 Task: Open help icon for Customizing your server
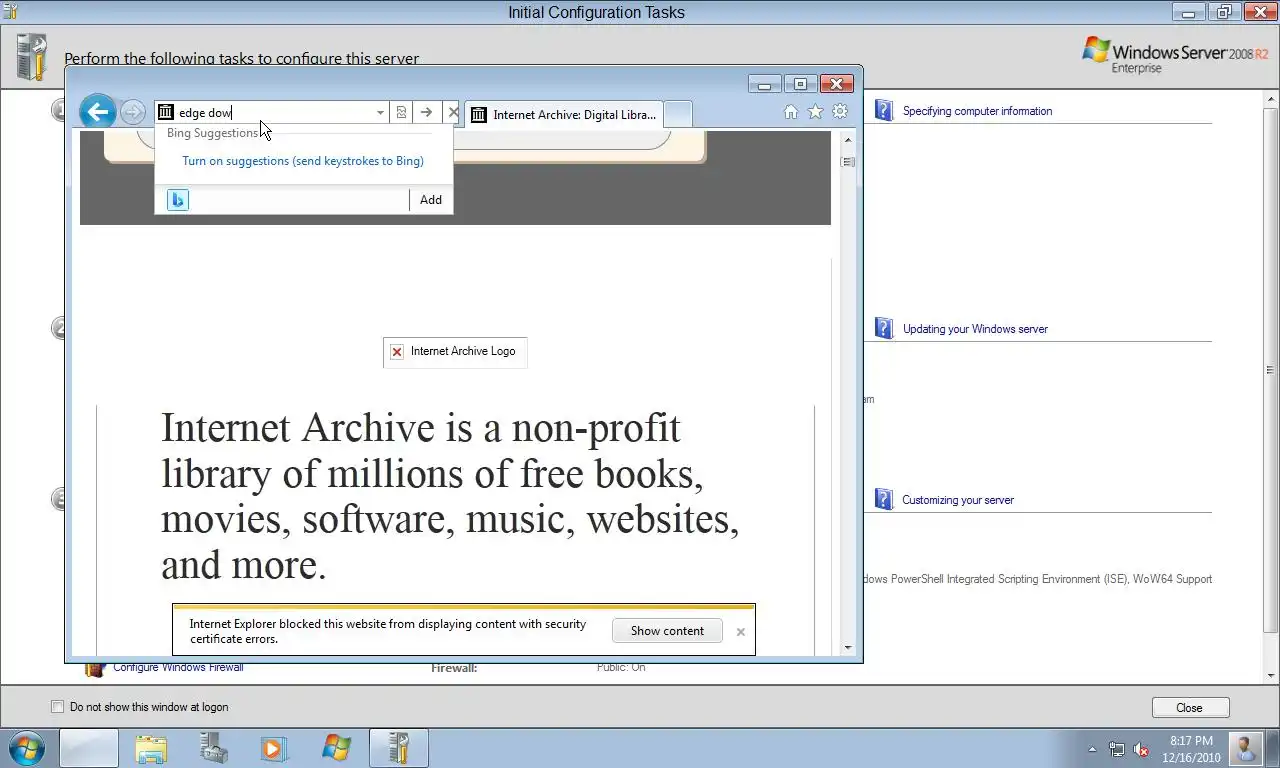(883, 499)
